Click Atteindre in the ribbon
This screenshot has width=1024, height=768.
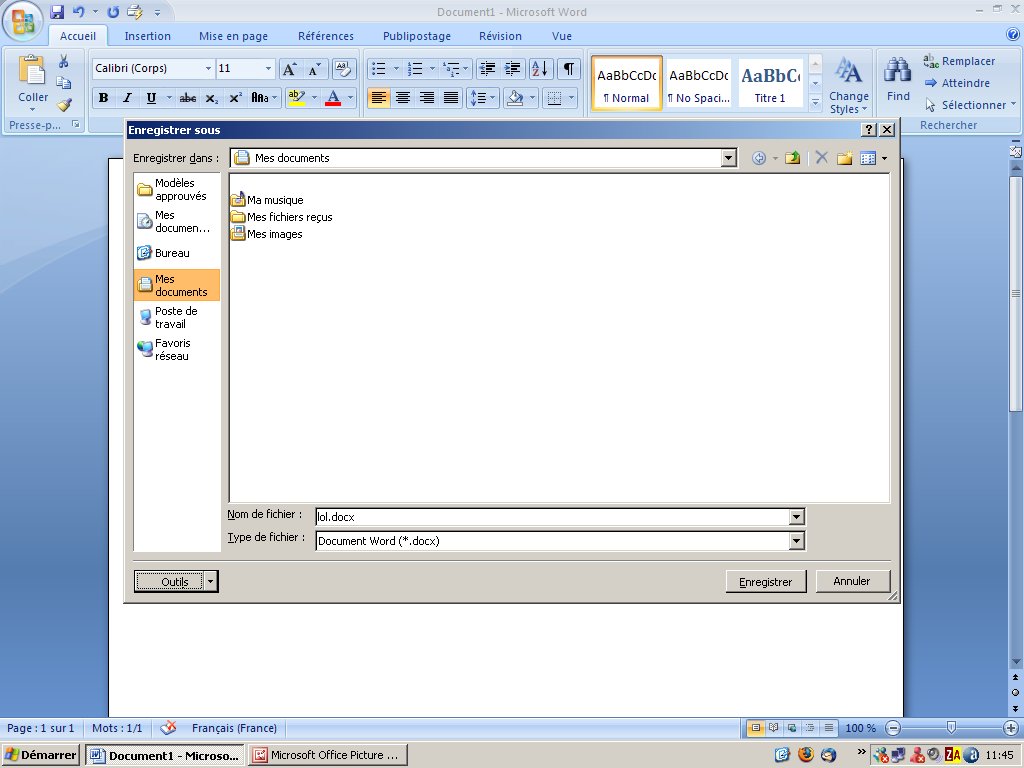(x=957, y=83)
